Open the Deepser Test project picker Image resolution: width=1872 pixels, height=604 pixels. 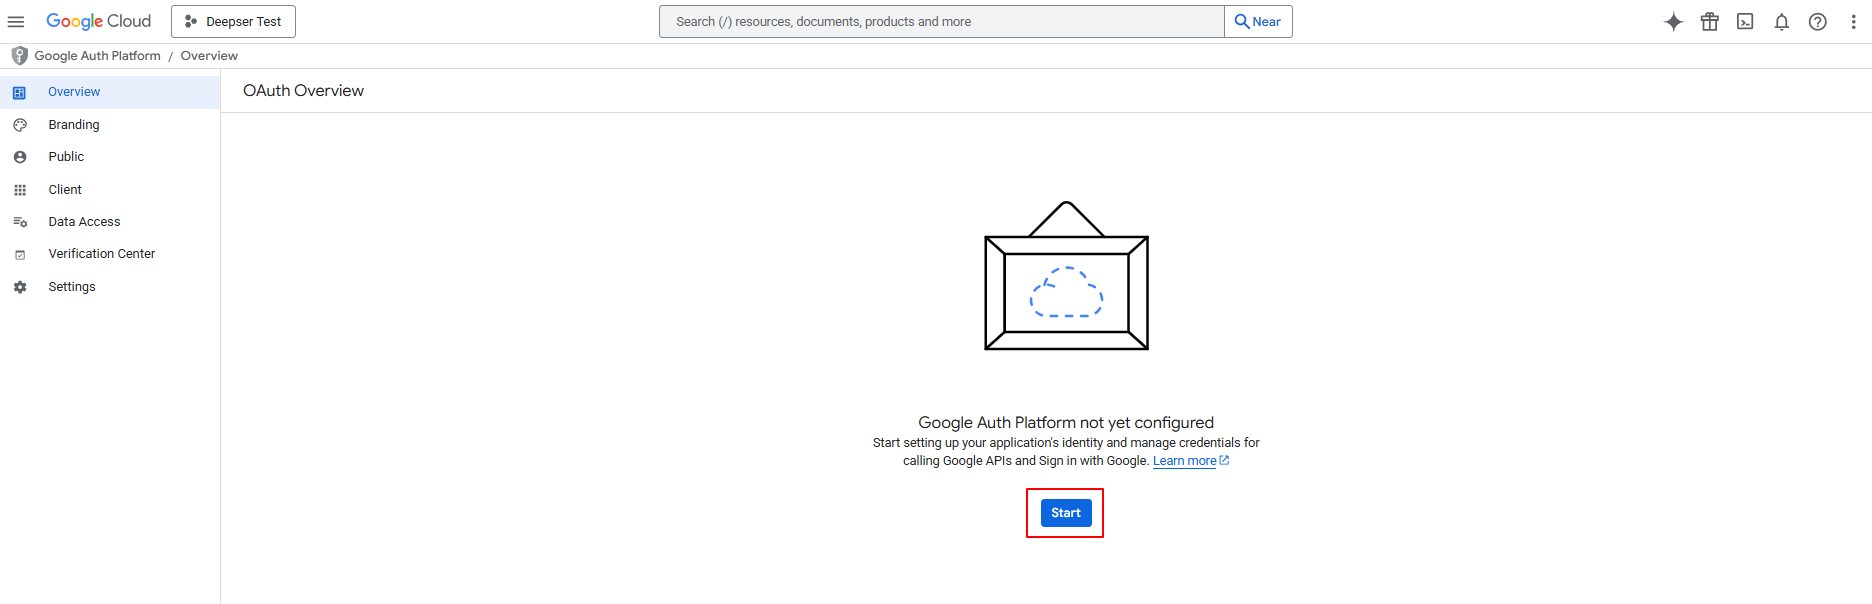click(233, 21)
